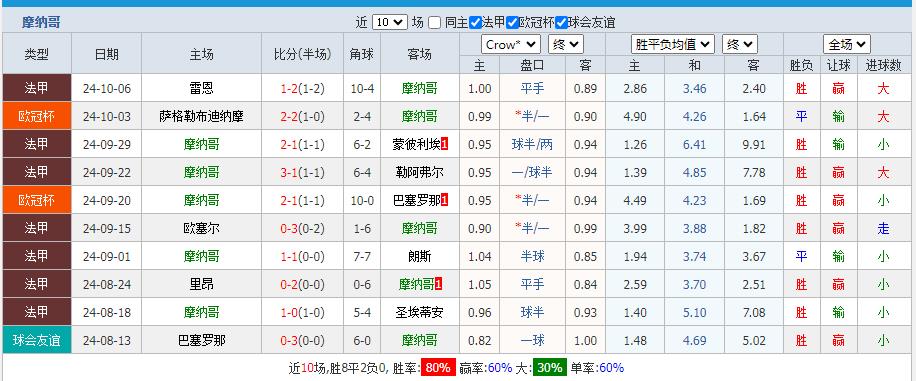The width and height of the screenshot is (916, 381).
Task: Click the 盘口 column header
Action: [532, 65]
